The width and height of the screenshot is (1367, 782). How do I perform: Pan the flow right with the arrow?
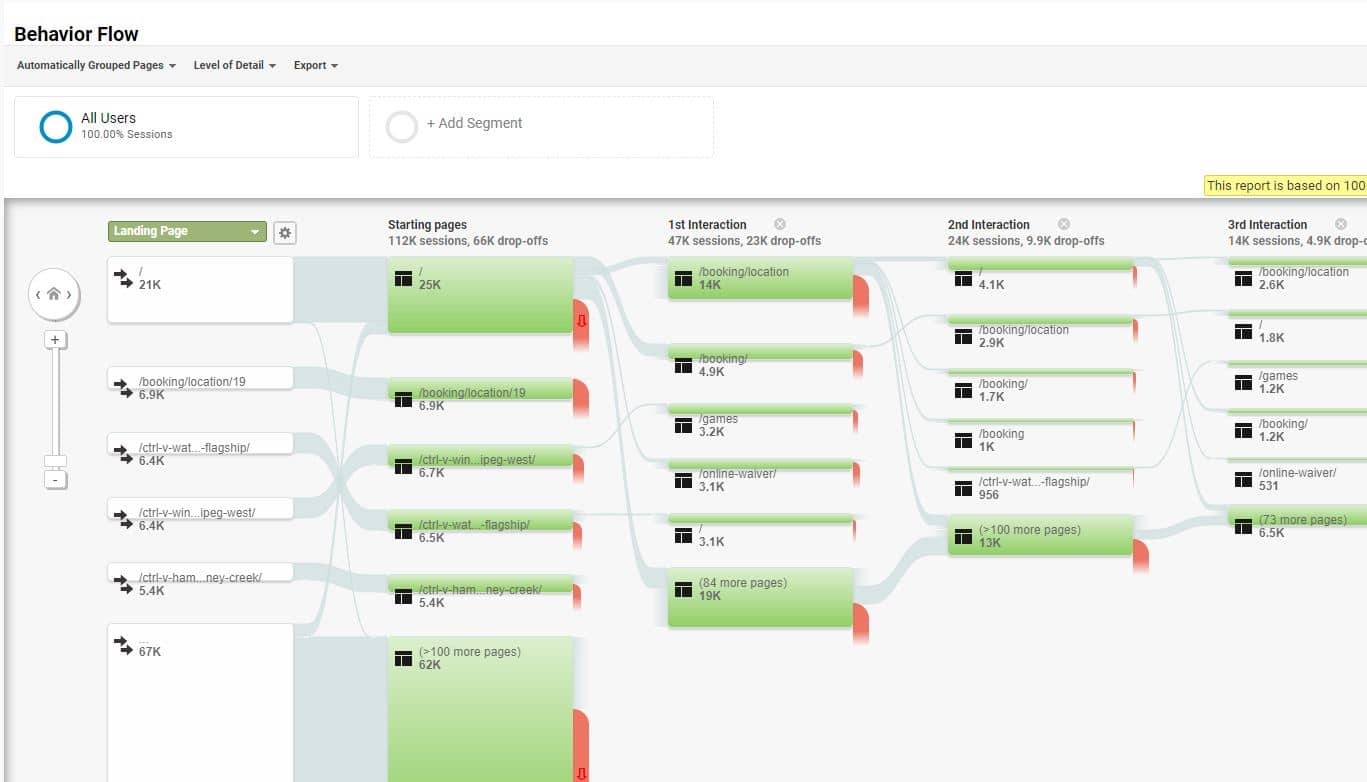pyautogui.click(x=70, y=295)
